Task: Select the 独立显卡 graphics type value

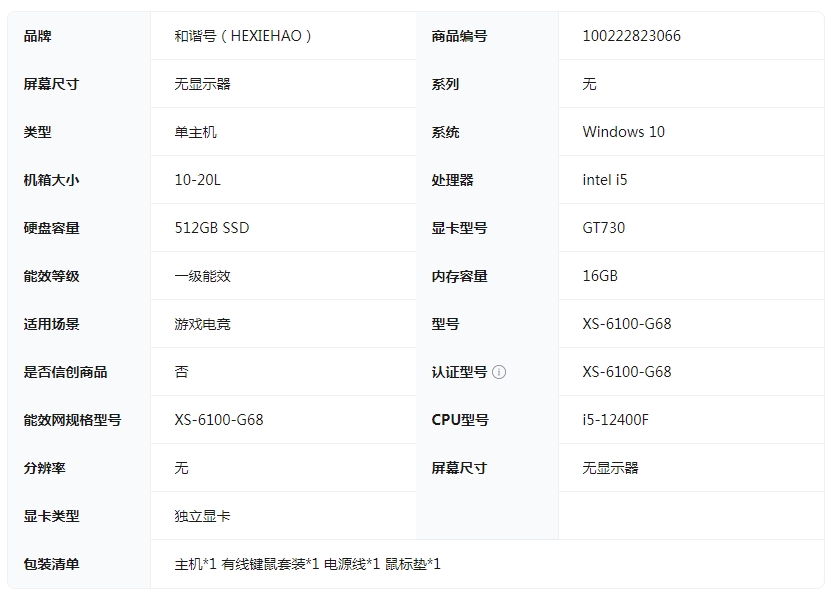Action: [202, 516]
